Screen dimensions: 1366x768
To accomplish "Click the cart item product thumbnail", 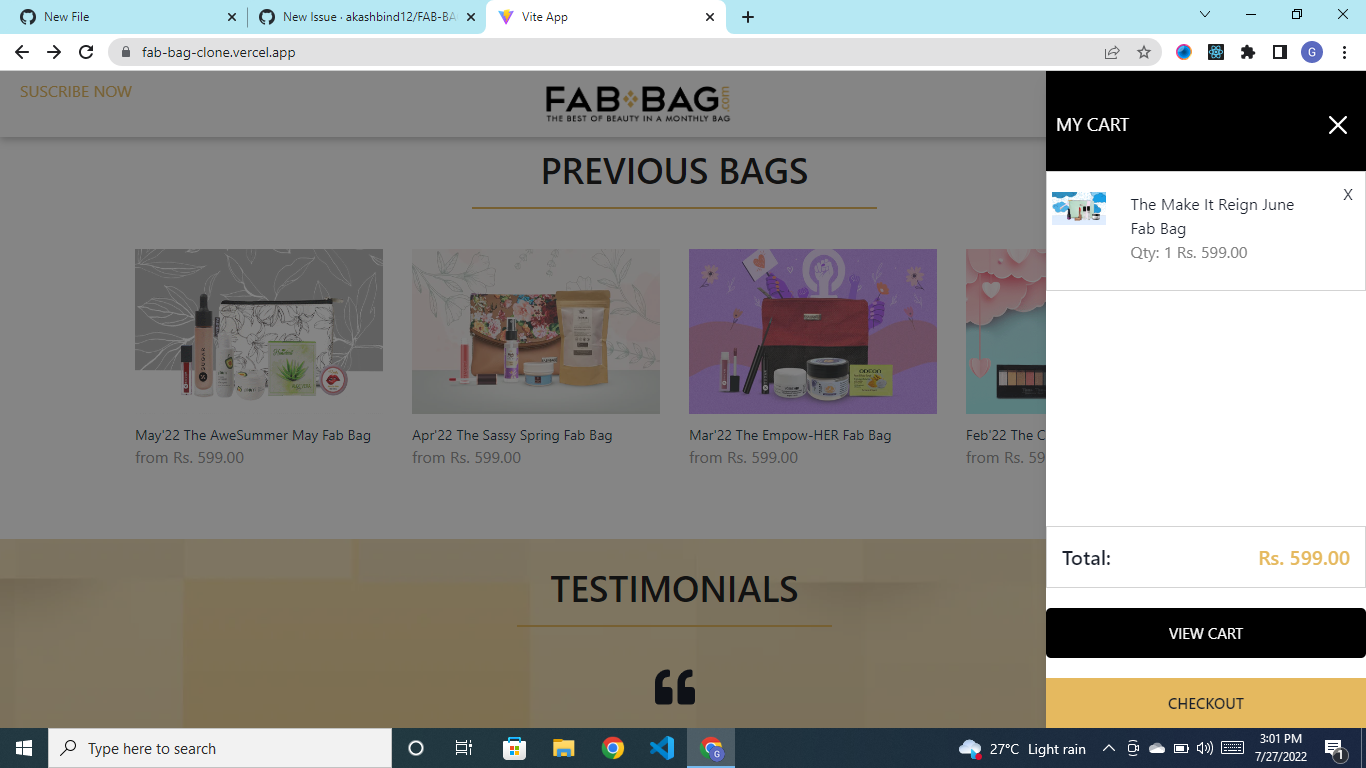I will tap(1079, 208).
